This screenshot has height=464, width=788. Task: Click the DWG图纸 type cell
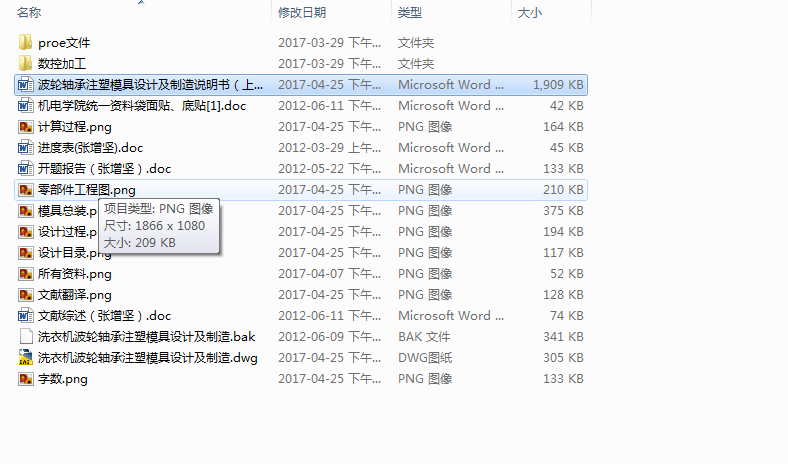pos(425,358)
